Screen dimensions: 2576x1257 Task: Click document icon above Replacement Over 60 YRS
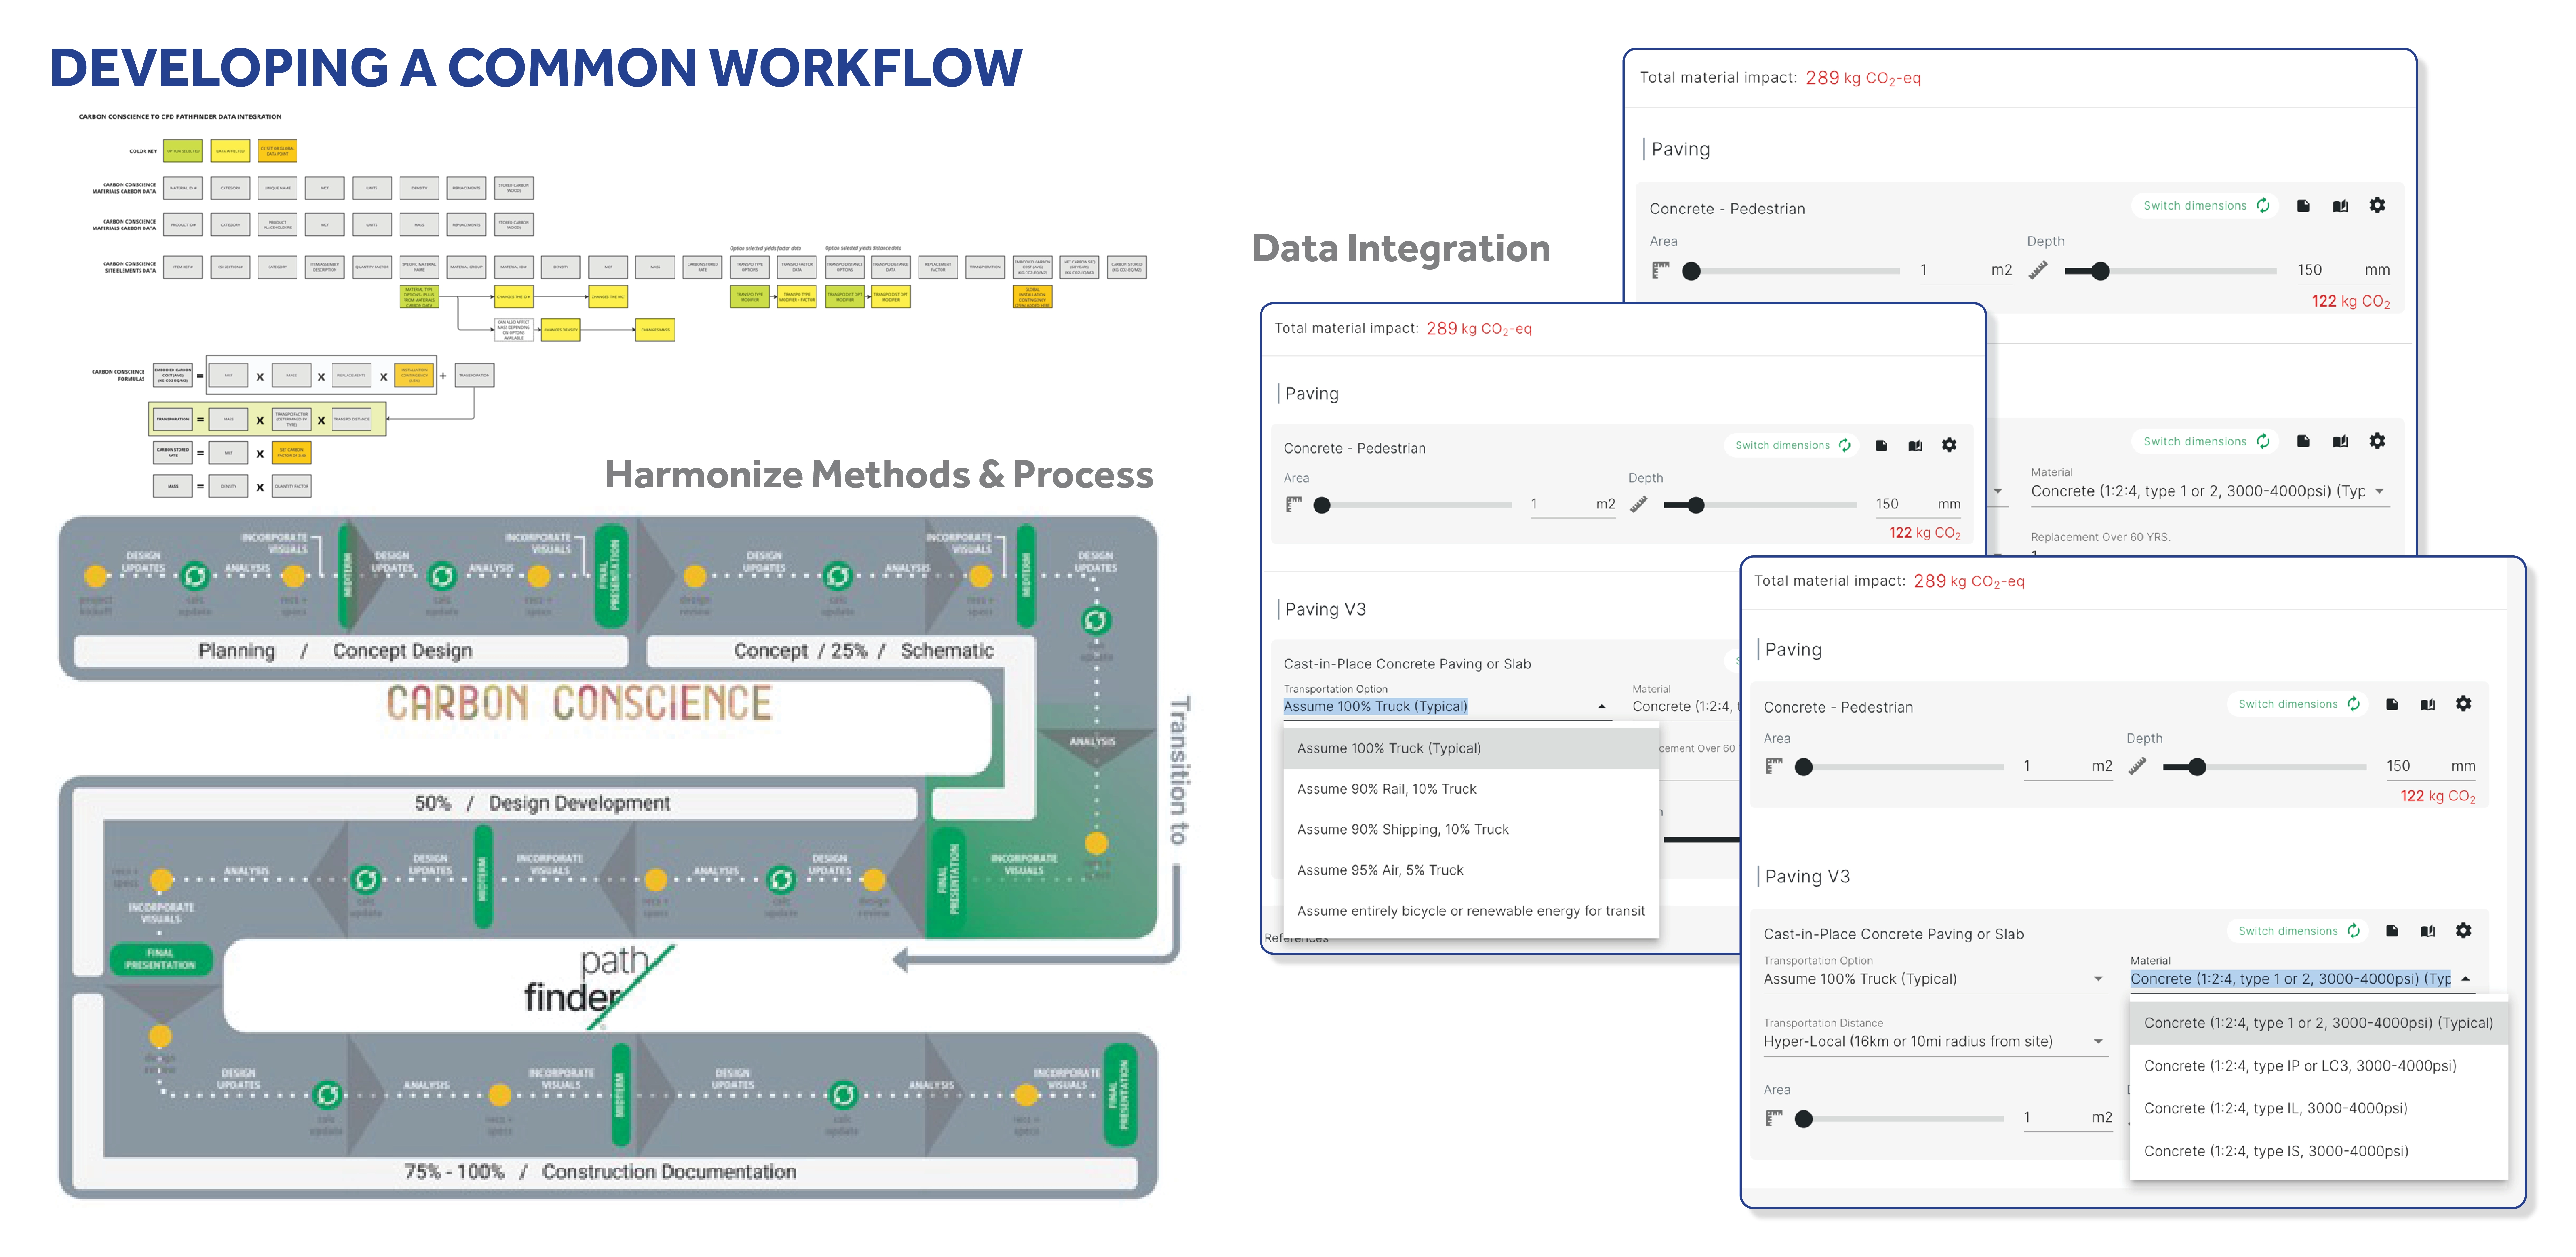[x=2303, y=441]
